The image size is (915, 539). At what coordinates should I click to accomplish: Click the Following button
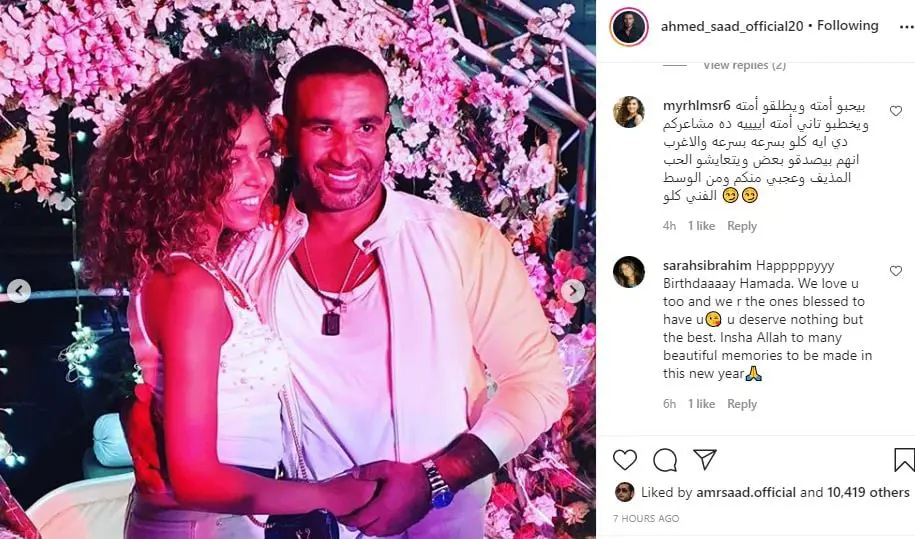pyautogui.click(x=847, y=26)
